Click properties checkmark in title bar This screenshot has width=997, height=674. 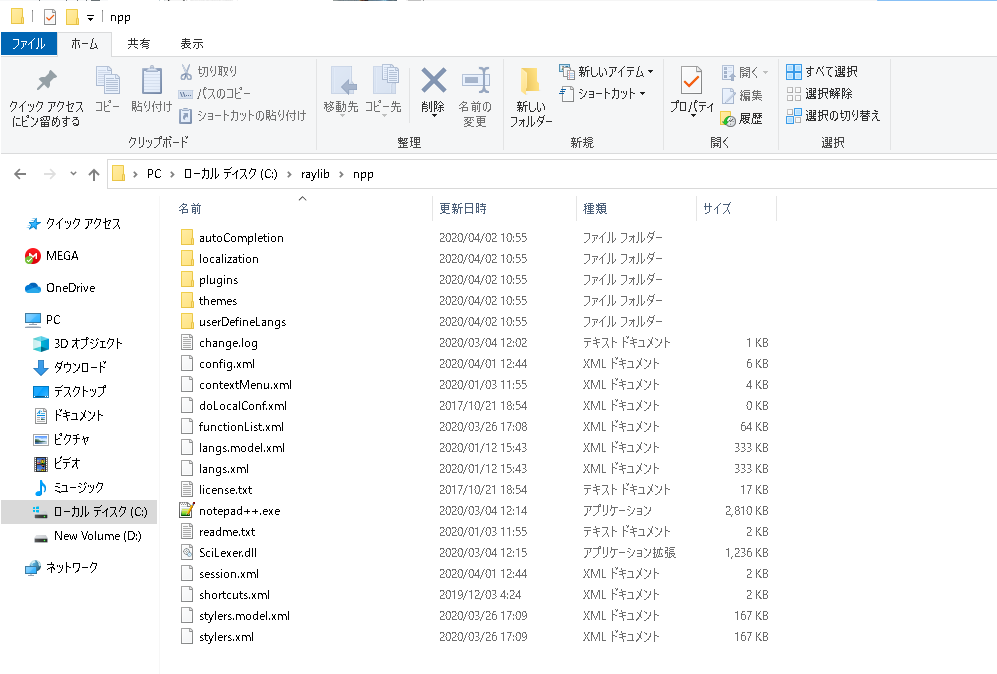(50, 17)
